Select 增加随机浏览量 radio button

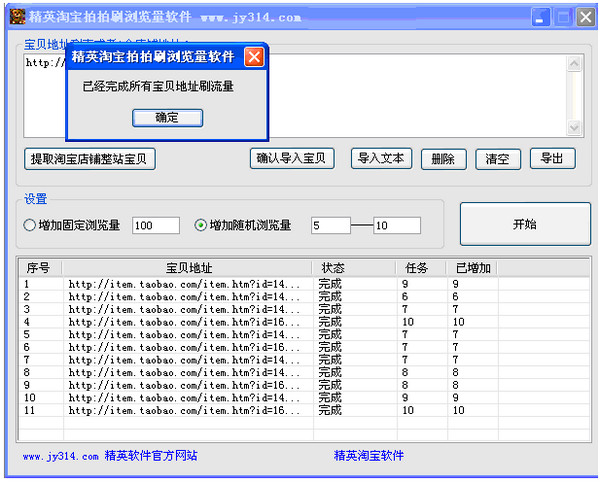(201, 225)
